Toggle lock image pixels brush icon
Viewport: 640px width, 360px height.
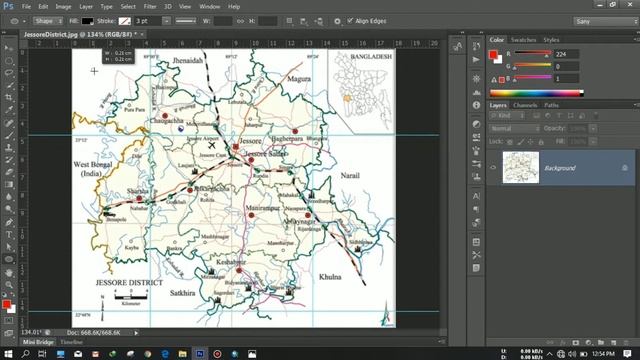pyautogui.click(x=520, y=142)
